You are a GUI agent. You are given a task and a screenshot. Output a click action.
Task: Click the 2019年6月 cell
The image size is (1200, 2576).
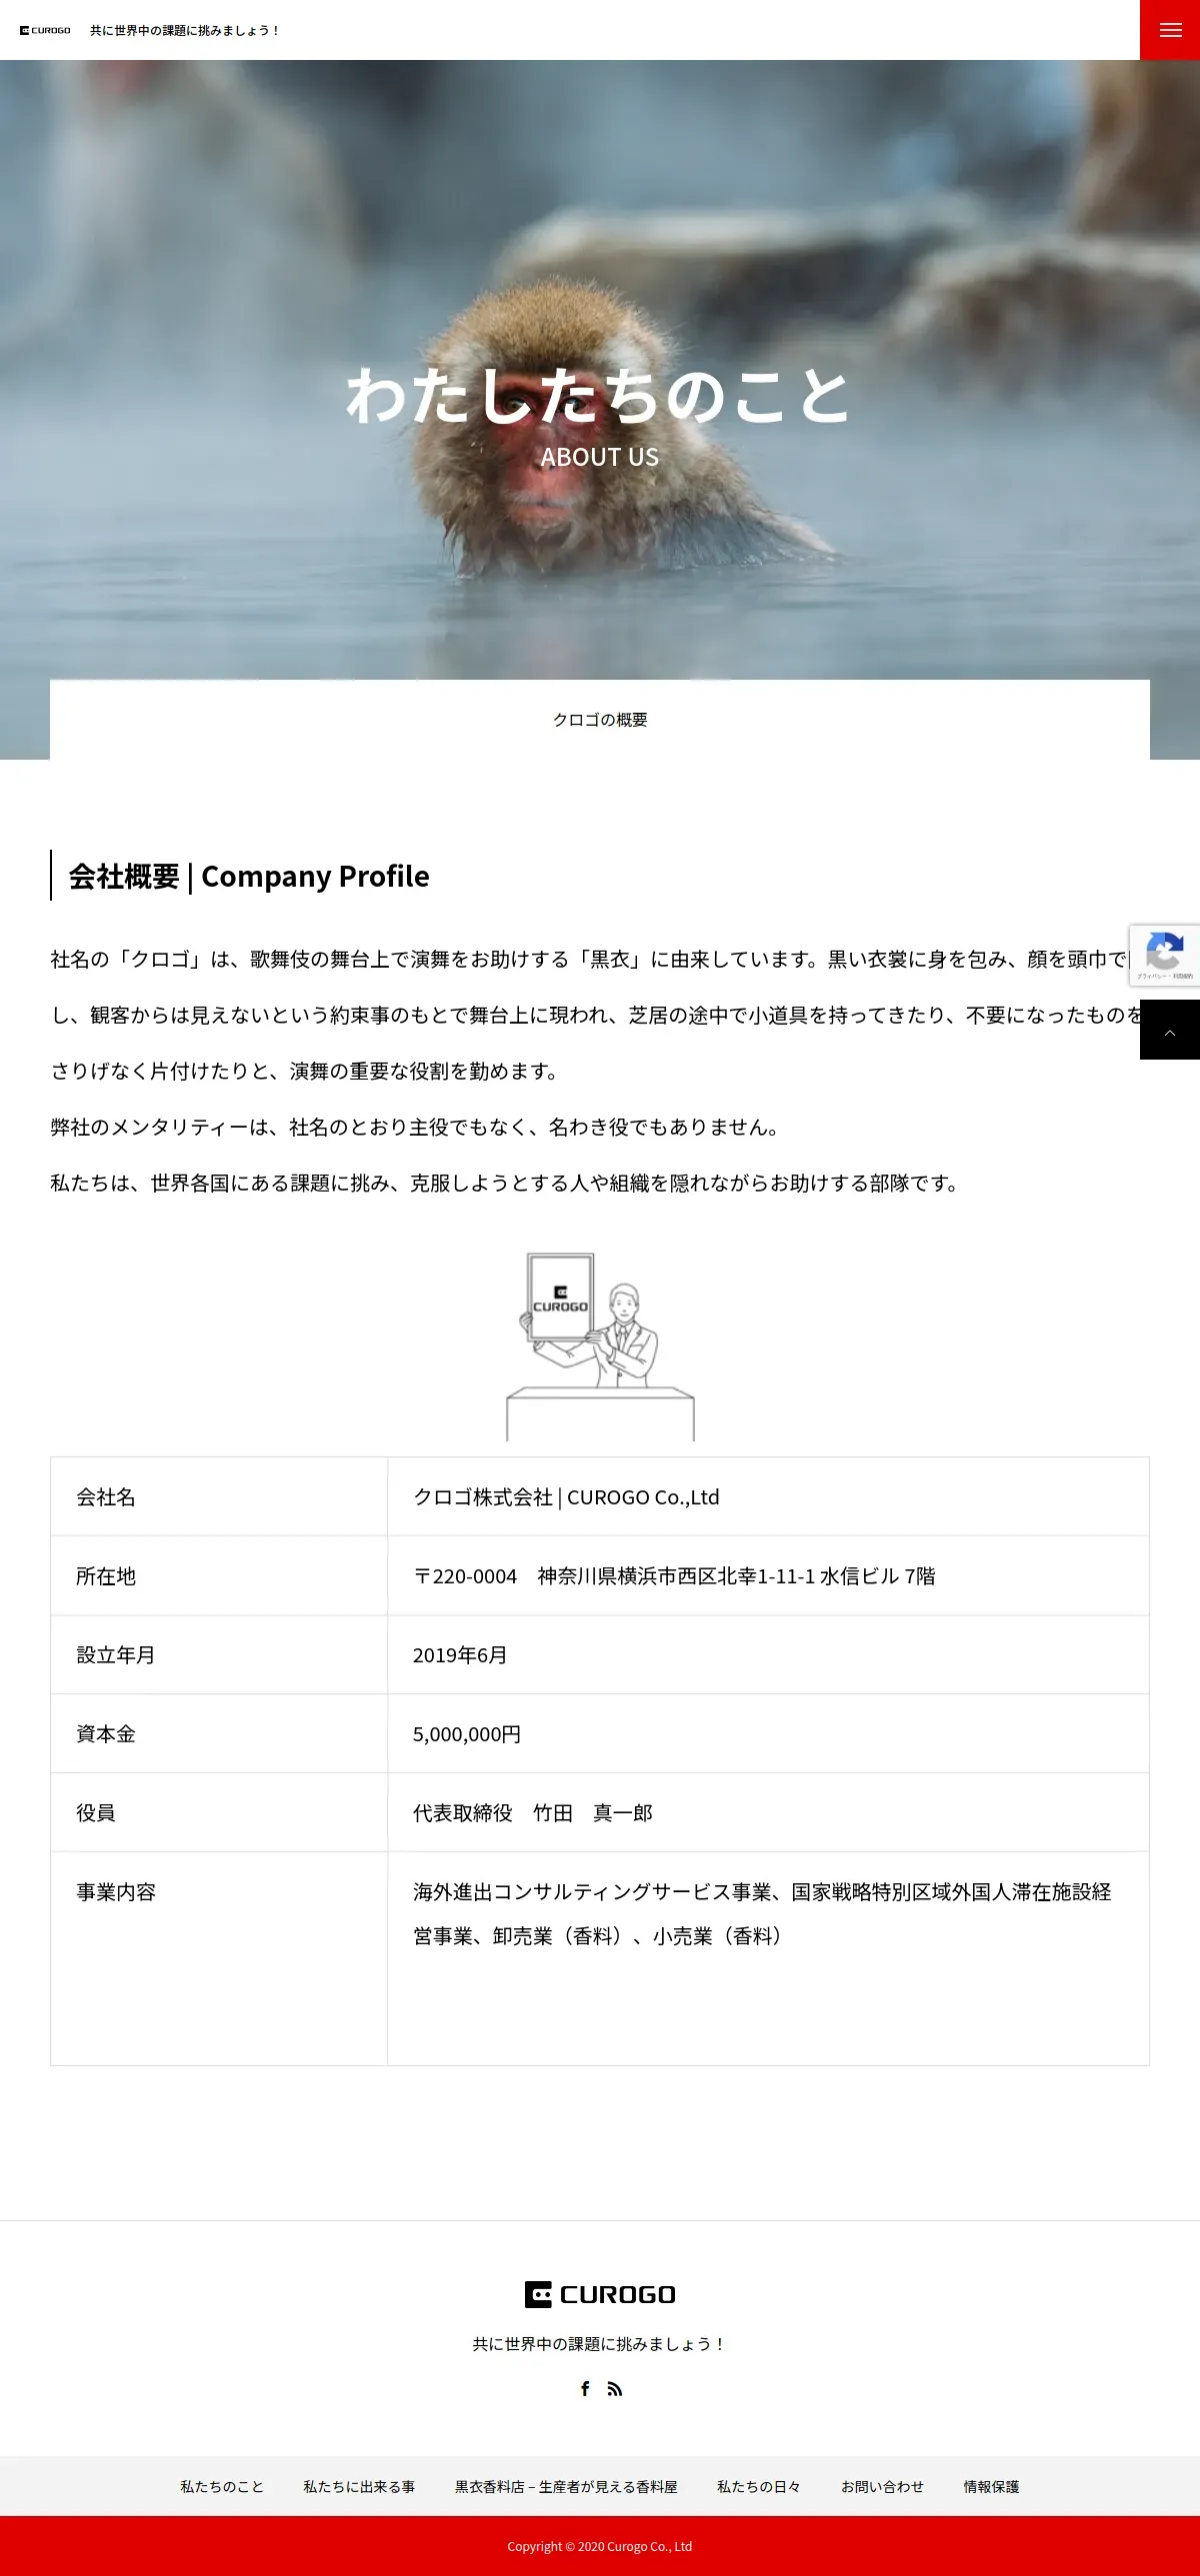click(x=768, y=1655)
